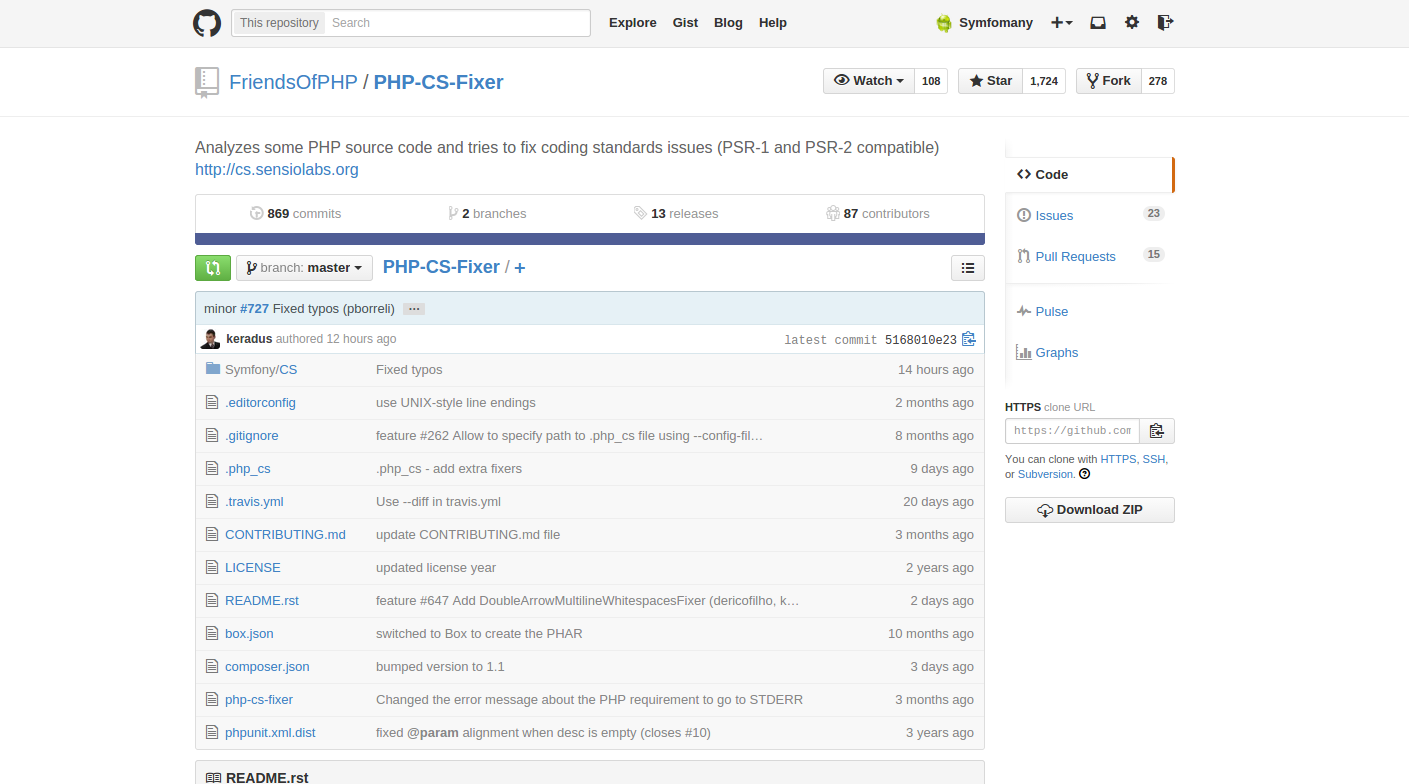Toggle the file list view button
Image resolution: width=1409 pixels, height=784 pixels.
pos(967,268)
